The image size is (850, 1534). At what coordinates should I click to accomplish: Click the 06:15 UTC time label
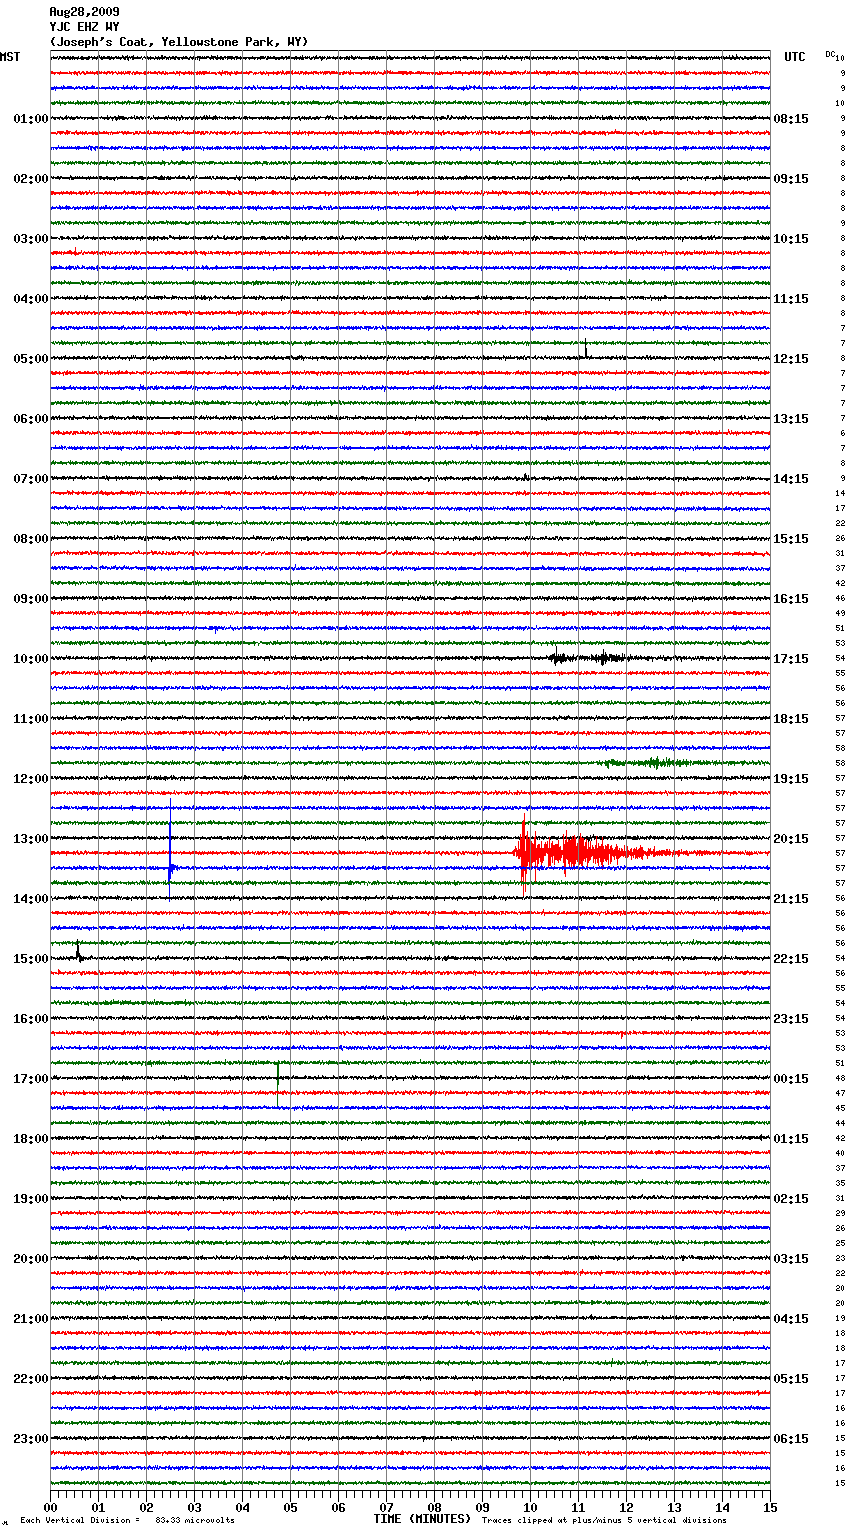coord(791,1439)
